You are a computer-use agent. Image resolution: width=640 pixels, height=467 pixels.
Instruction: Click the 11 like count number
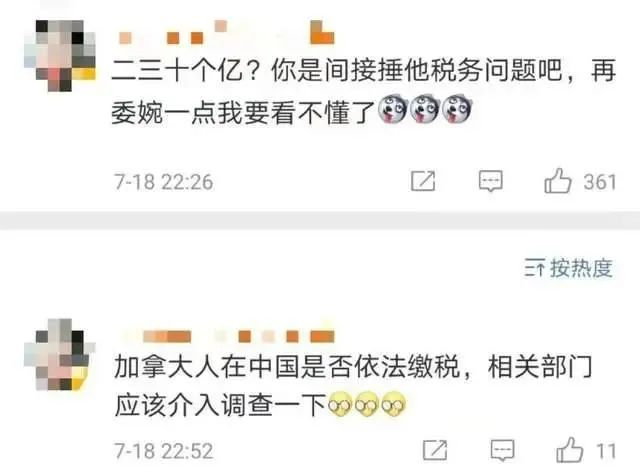[606, 451]
